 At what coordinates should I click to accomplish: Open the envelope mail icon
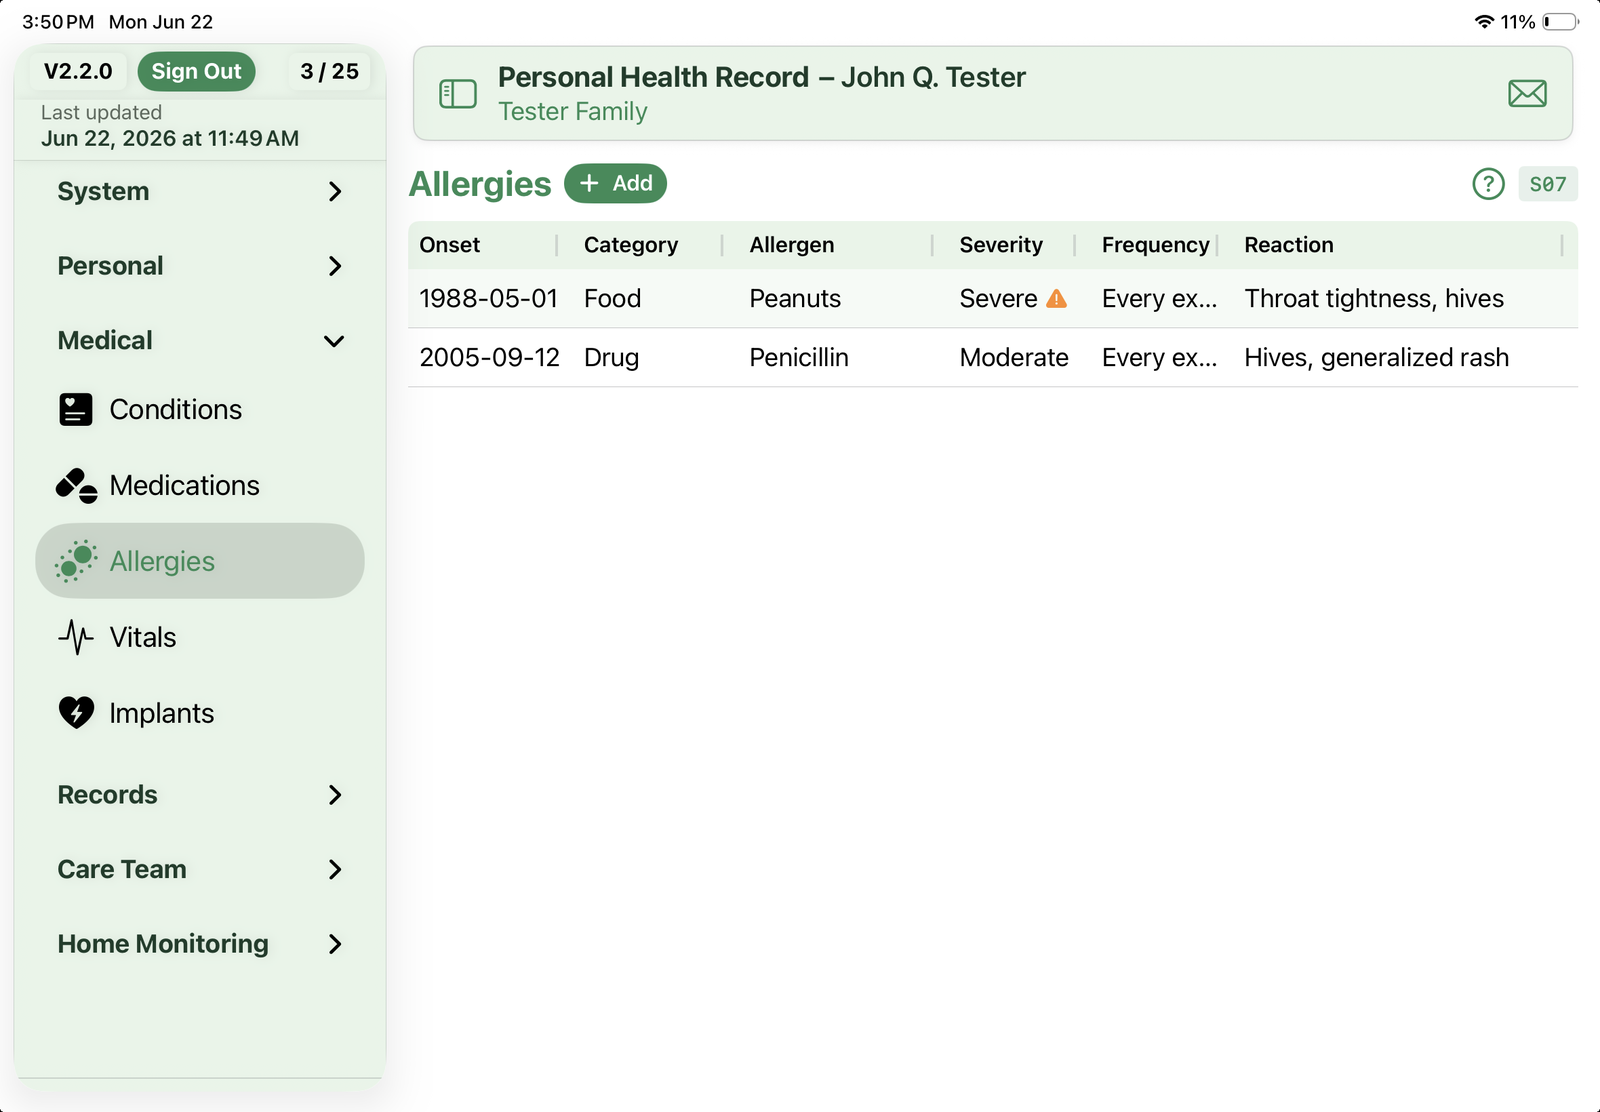(x=1527, y=94)
